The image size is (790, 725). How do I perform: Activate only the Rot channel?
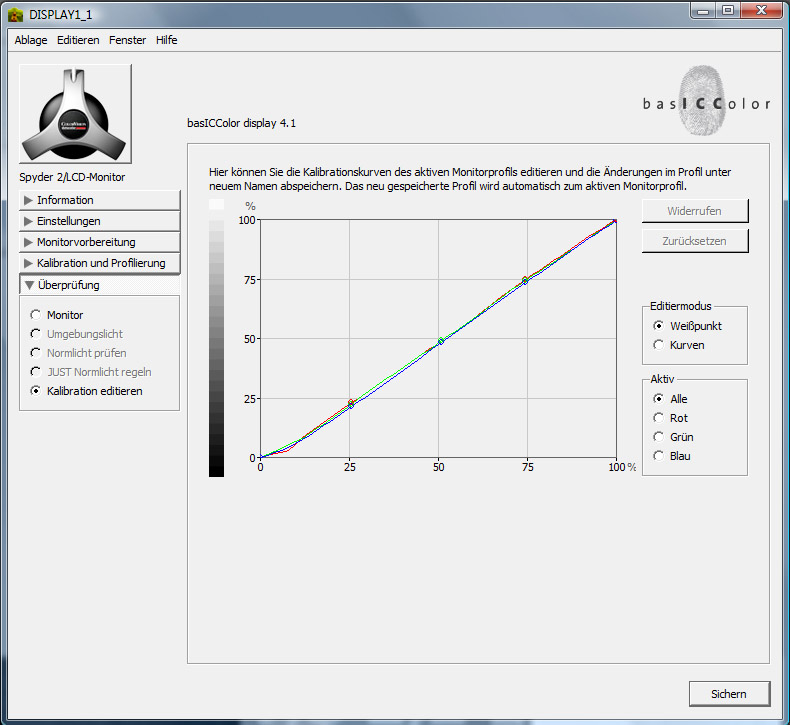pos(658,418)
